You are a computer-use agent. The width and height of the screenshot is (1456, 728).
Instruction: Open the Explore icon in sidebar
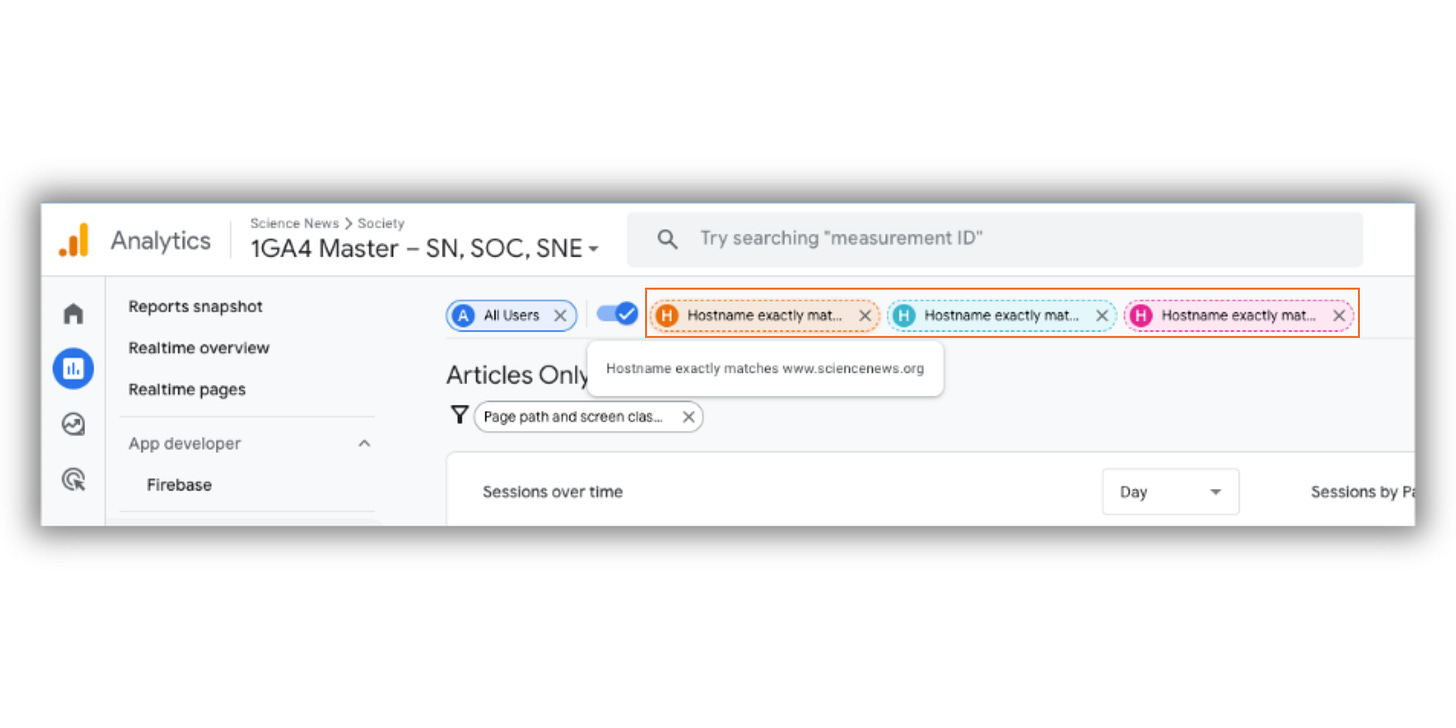73,424
